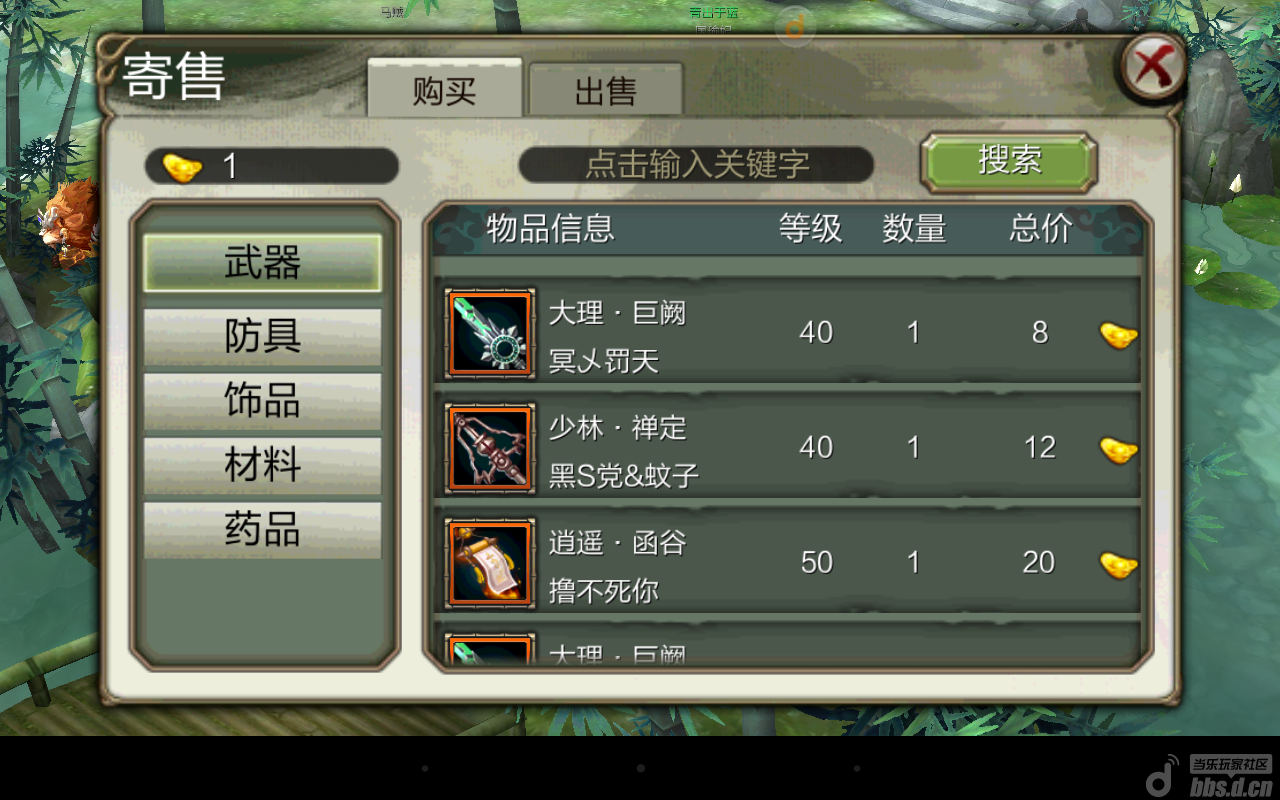Select the 武器 category
The height and width of the screenshot is (800, 1280).
coord(262,264)
